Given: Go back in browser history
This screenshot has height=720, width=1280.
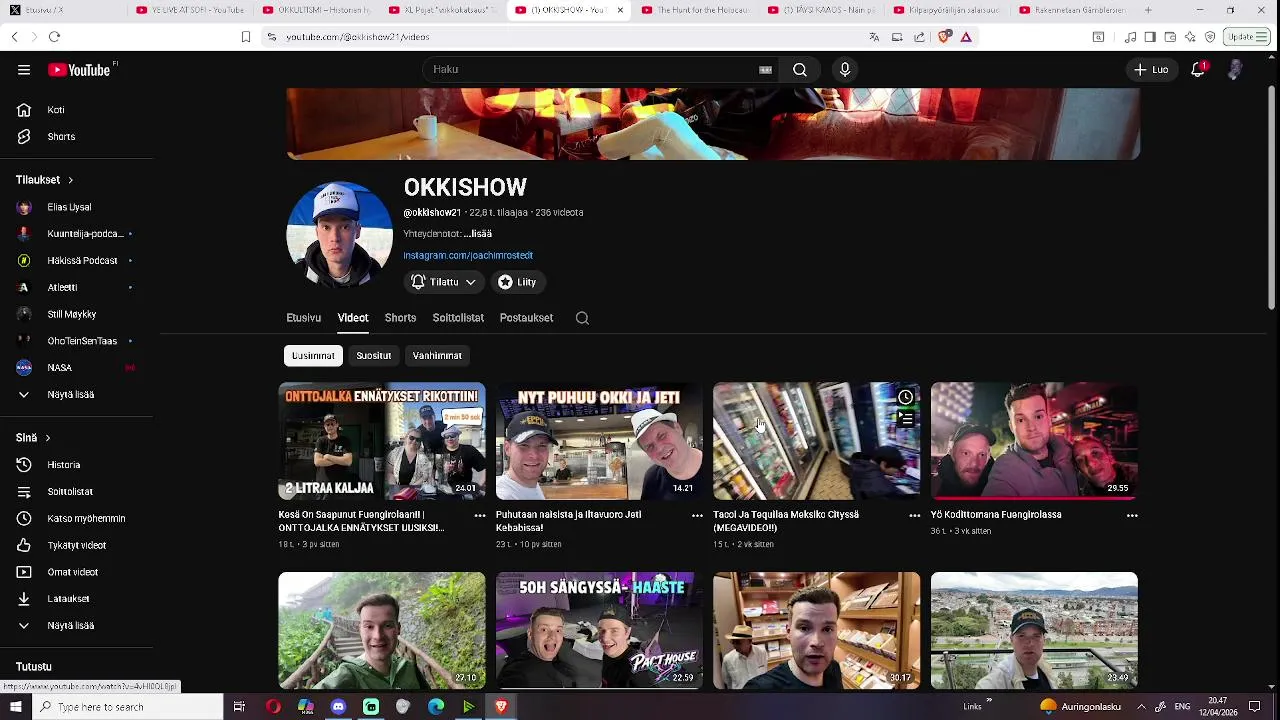Looking at the screenshot, I should (14, 37).
